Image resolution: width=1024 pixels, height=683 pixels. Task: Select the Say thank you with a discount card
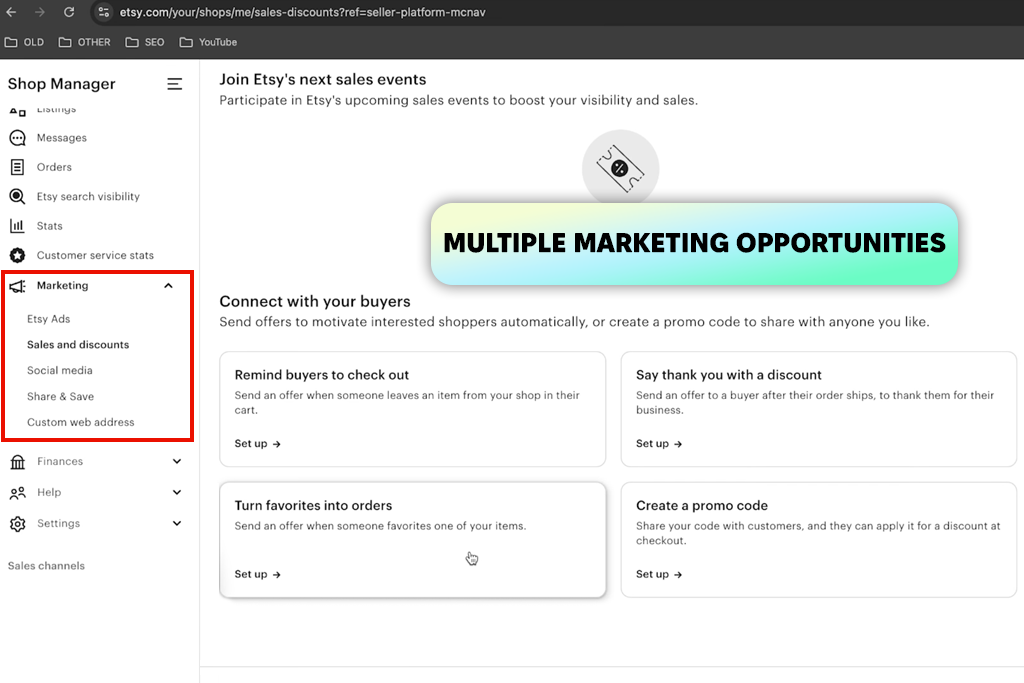point(818,409)
